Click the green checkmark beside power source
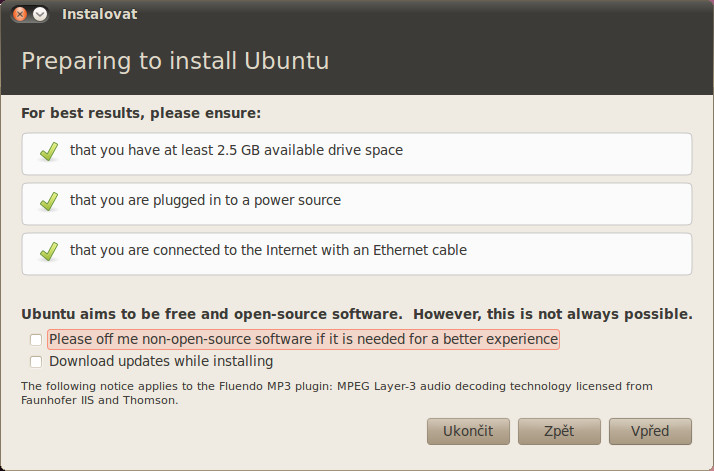 click(48, 201)
